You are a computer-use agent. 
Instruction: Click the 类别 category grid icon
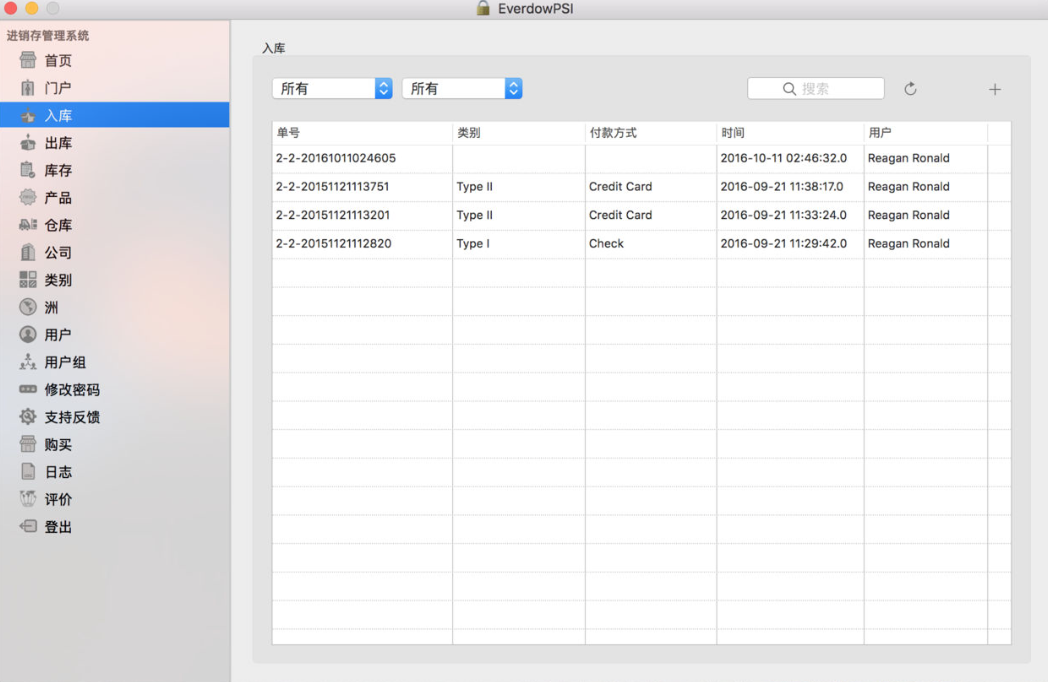point(28,279)
